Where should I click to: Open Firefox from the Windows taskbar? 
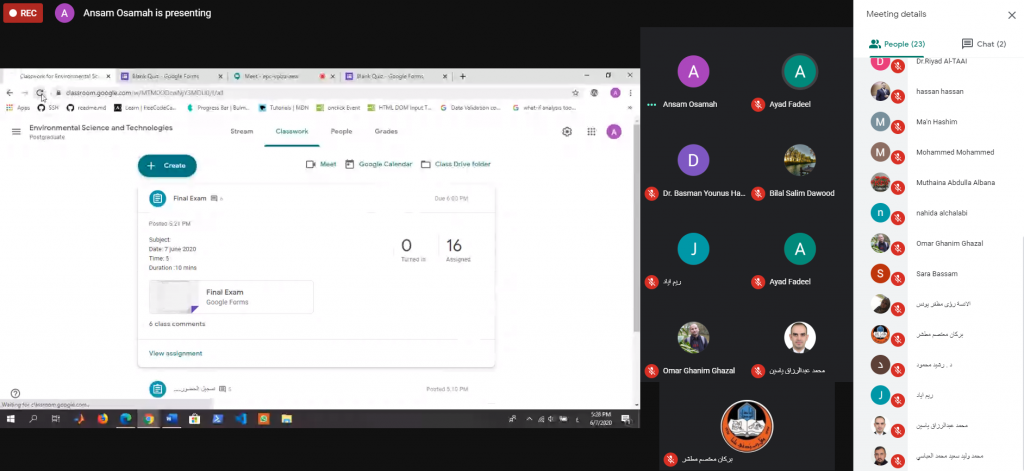(102, 419)
